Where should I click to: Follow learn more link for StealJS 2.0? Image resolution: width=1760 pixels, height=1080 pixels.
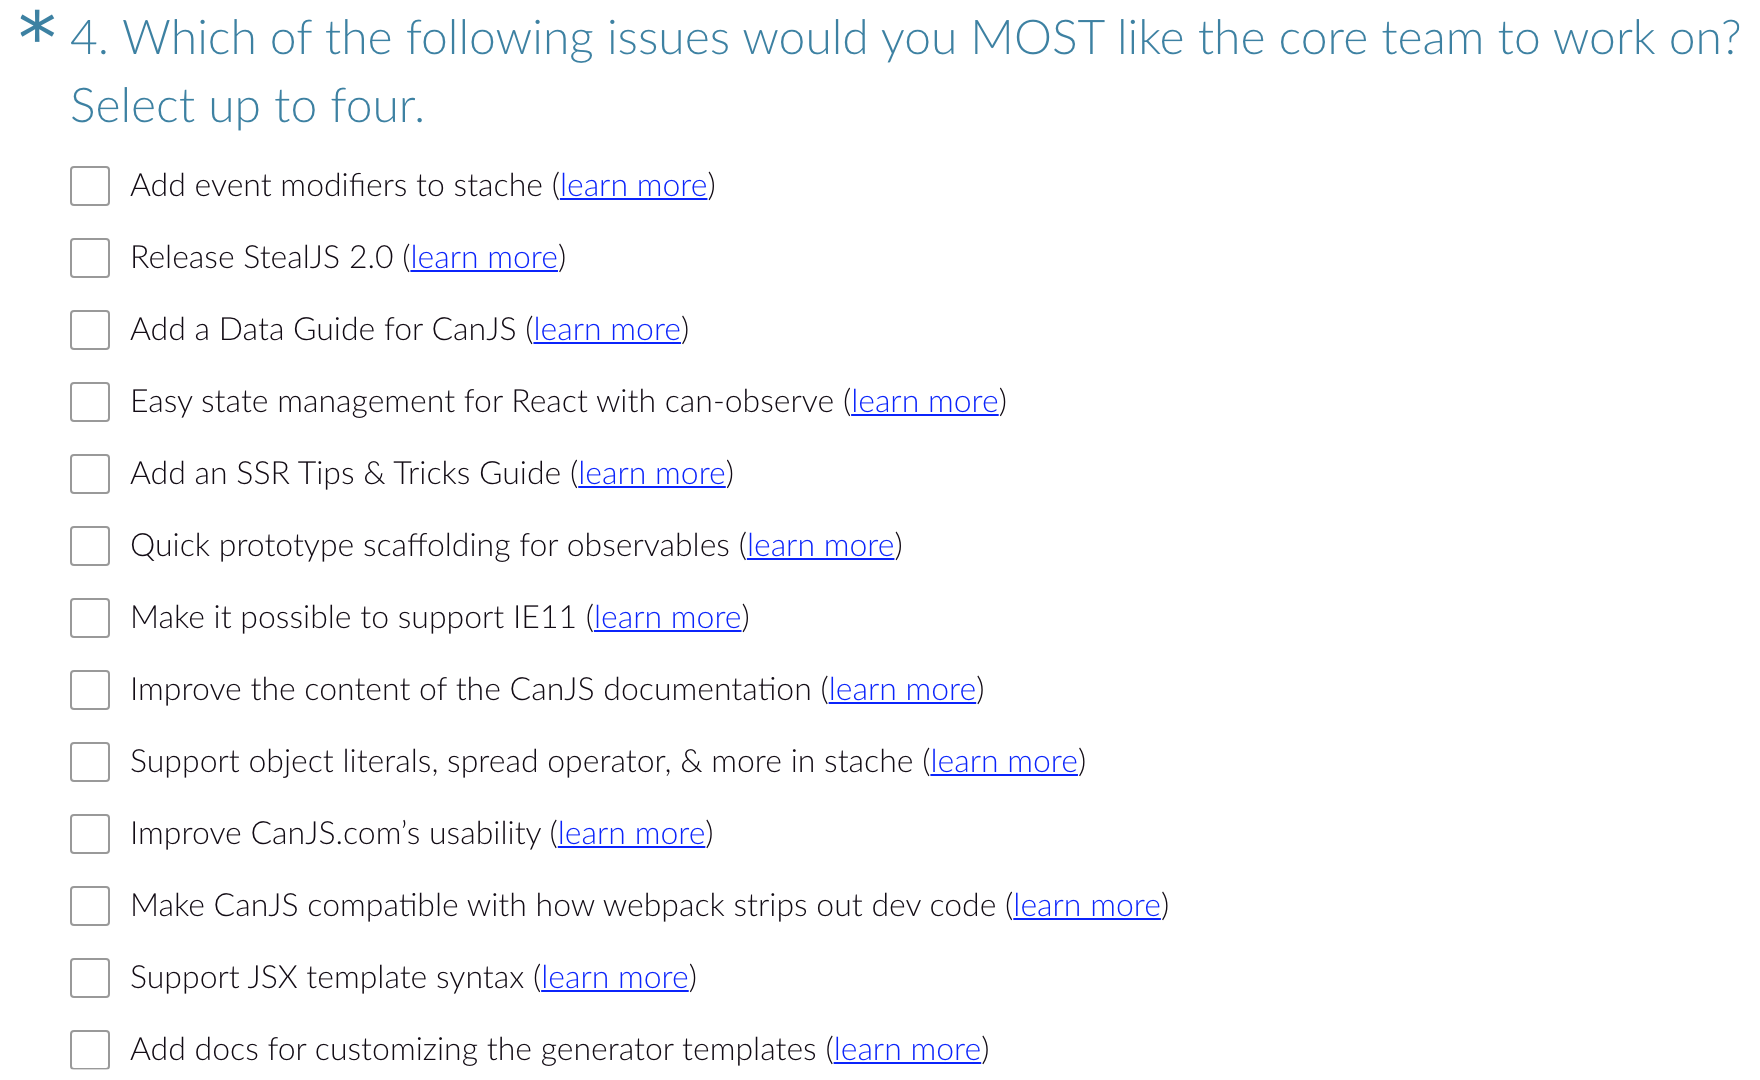coord(484,258)
